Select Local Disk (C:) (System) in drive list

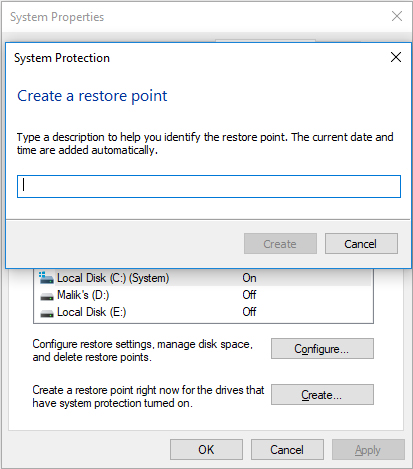pos(203,278)
